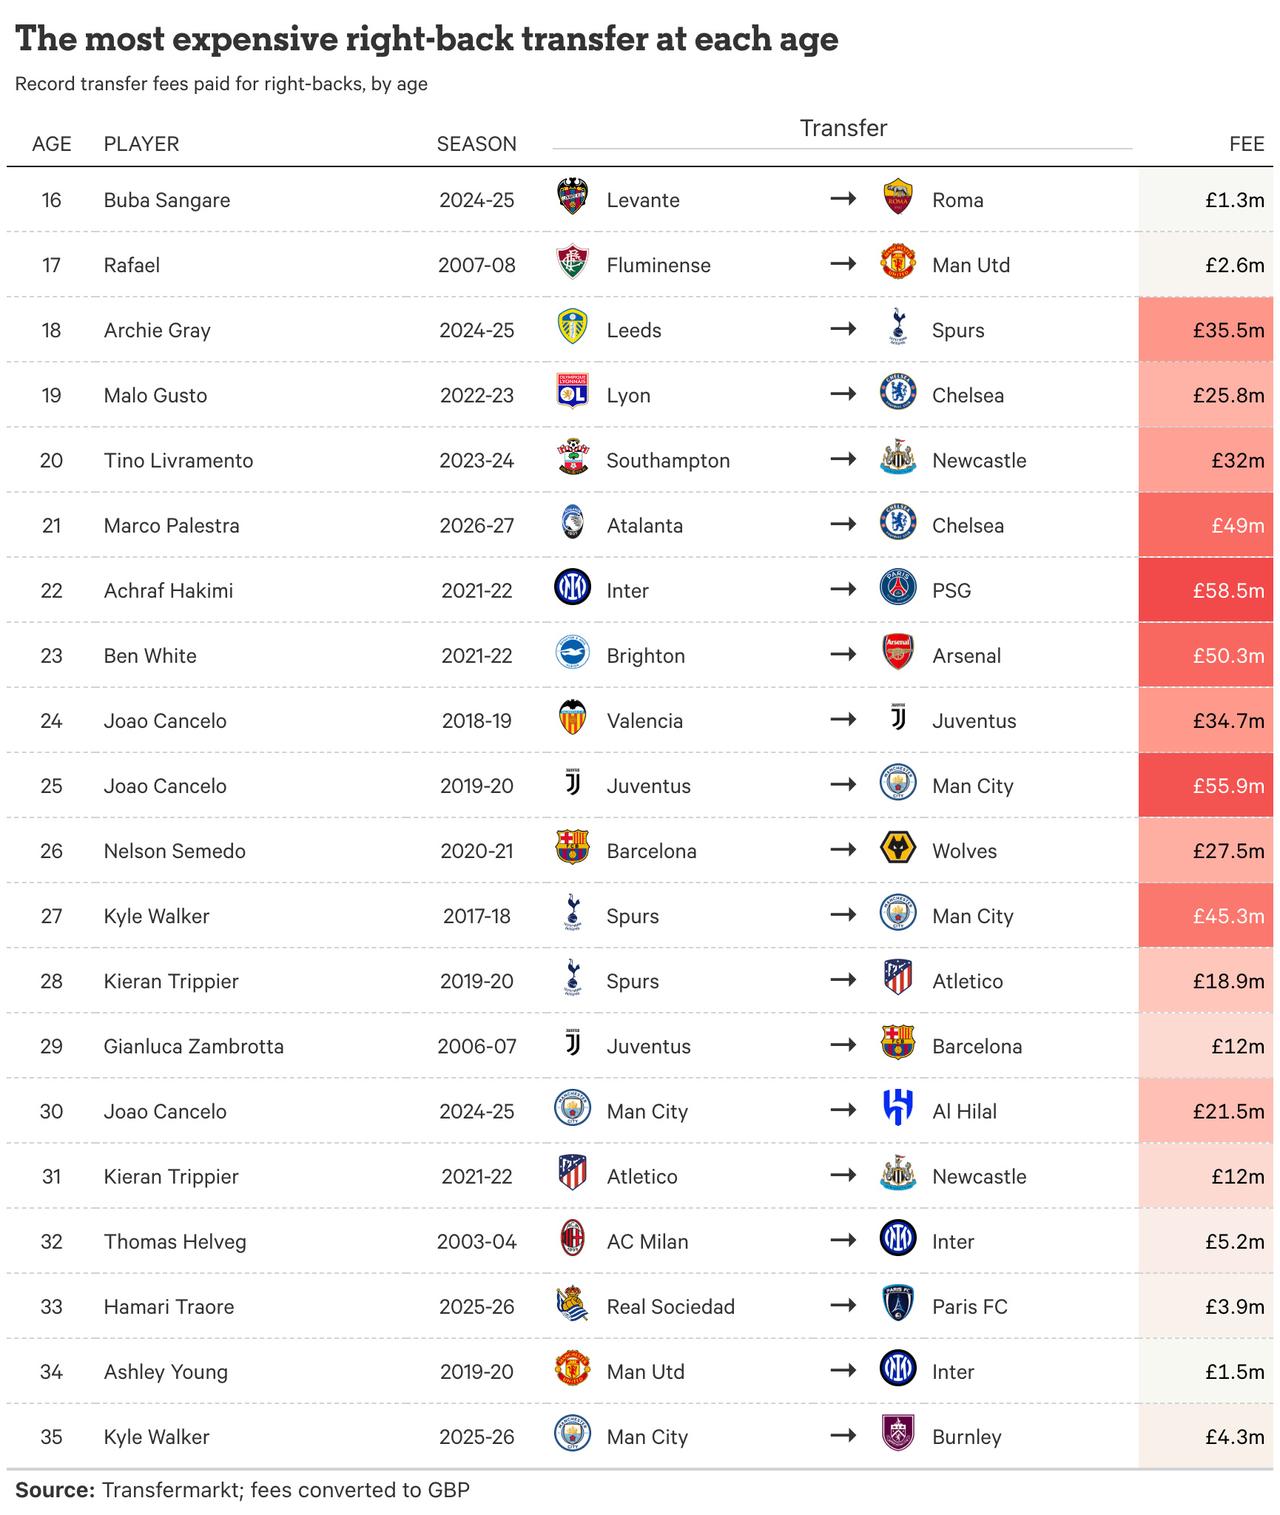Click the PSG club crest
The height and width of the screenshot is (1515, 1280).
898,589
